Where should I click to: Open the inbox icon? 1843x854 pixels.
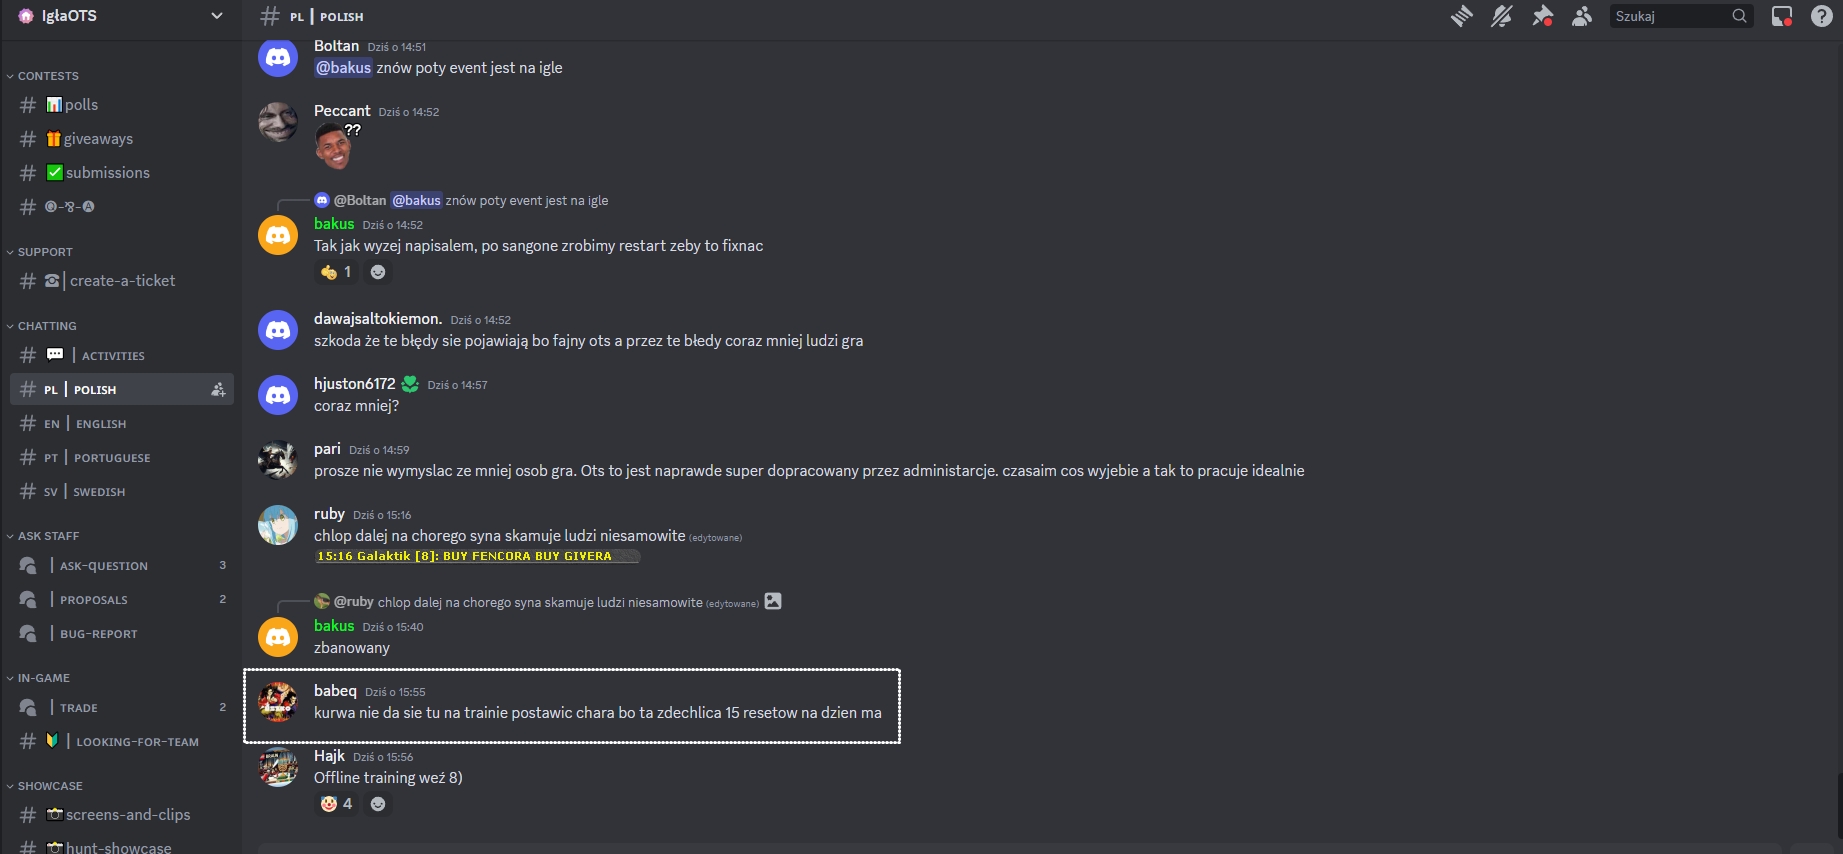[x=1782, y=16]
